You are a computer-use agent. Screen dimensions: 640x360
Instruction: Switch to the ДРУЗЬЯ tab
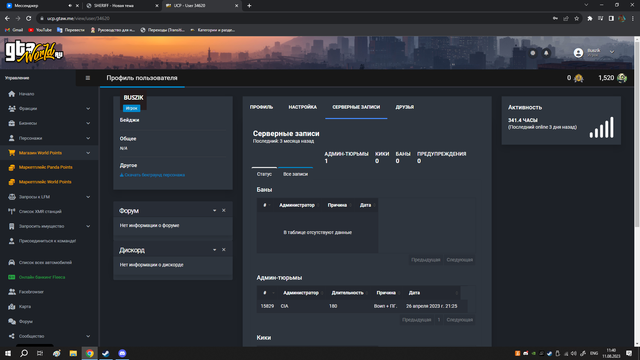(404, 107)
